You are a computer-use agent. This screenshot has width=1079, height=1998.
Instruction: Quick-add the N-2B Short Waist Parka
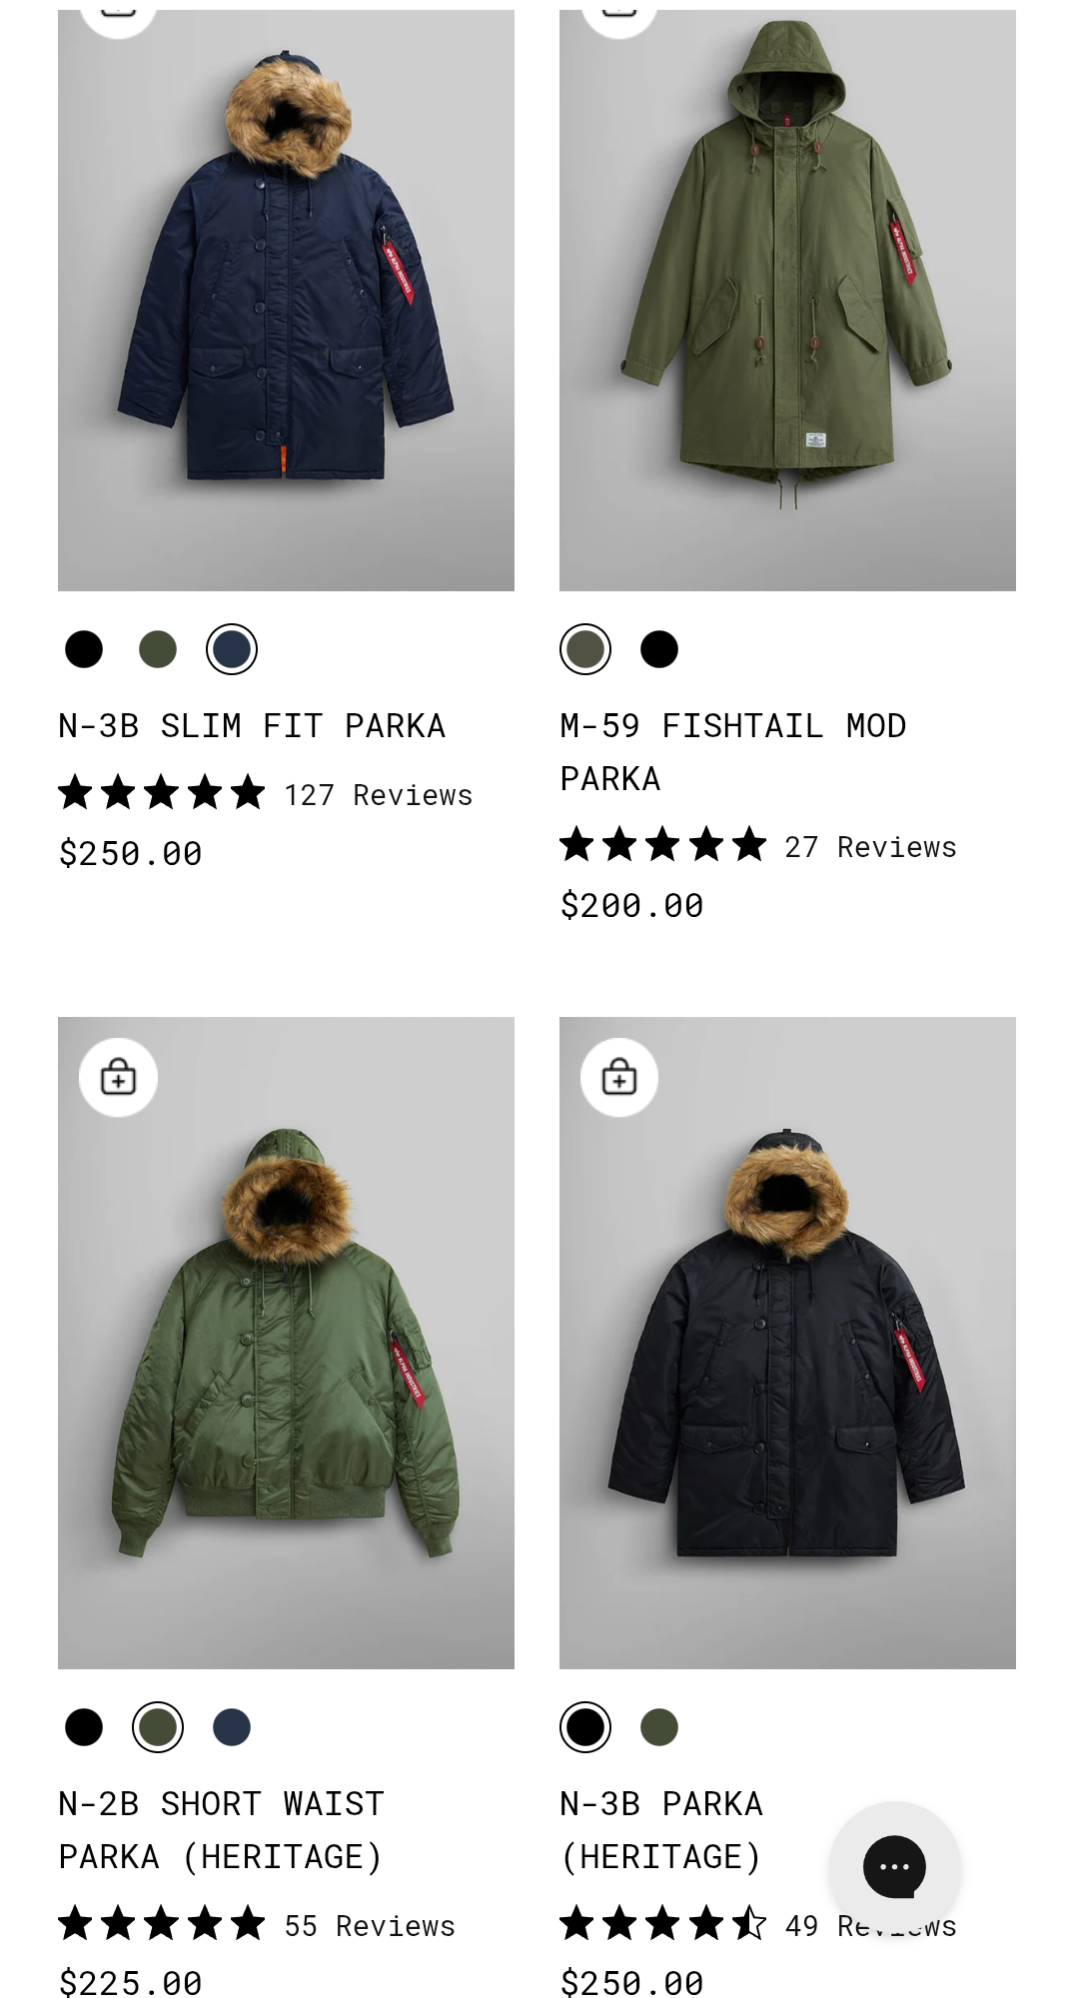pos(118,1078)
